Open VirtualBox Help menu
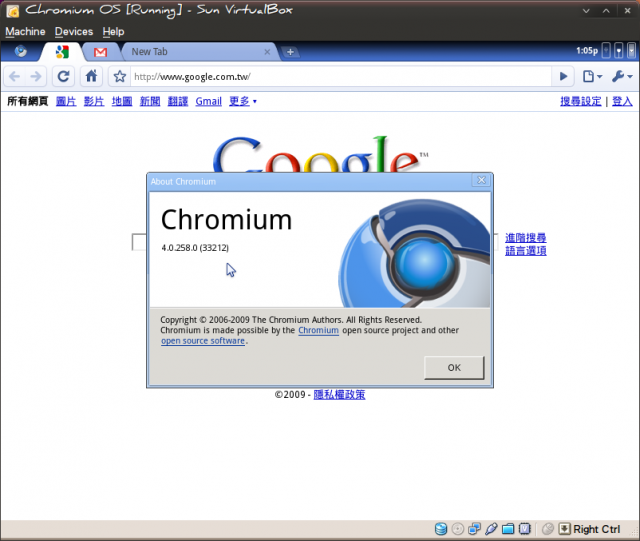640x541 pixels. pyautogui.click(x=113, y=31)
